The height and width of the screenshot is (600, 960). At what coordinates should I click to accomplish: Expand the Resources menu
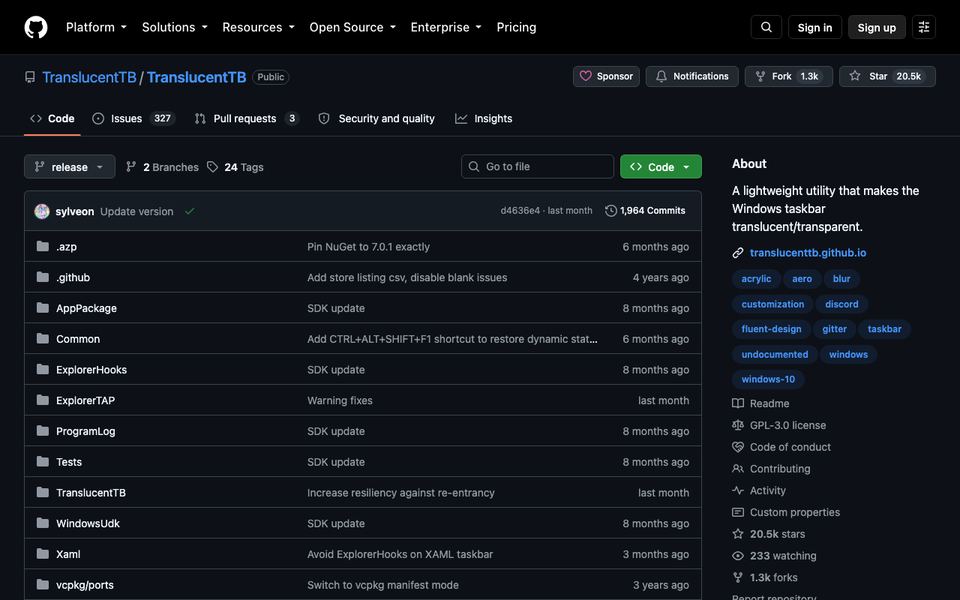258,27
